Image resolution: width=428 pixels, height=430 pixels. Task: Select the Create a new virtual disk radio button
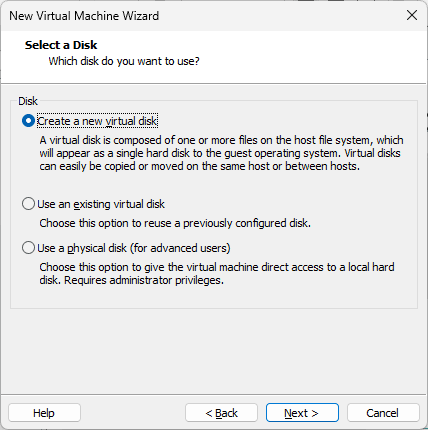click(28, 121)
